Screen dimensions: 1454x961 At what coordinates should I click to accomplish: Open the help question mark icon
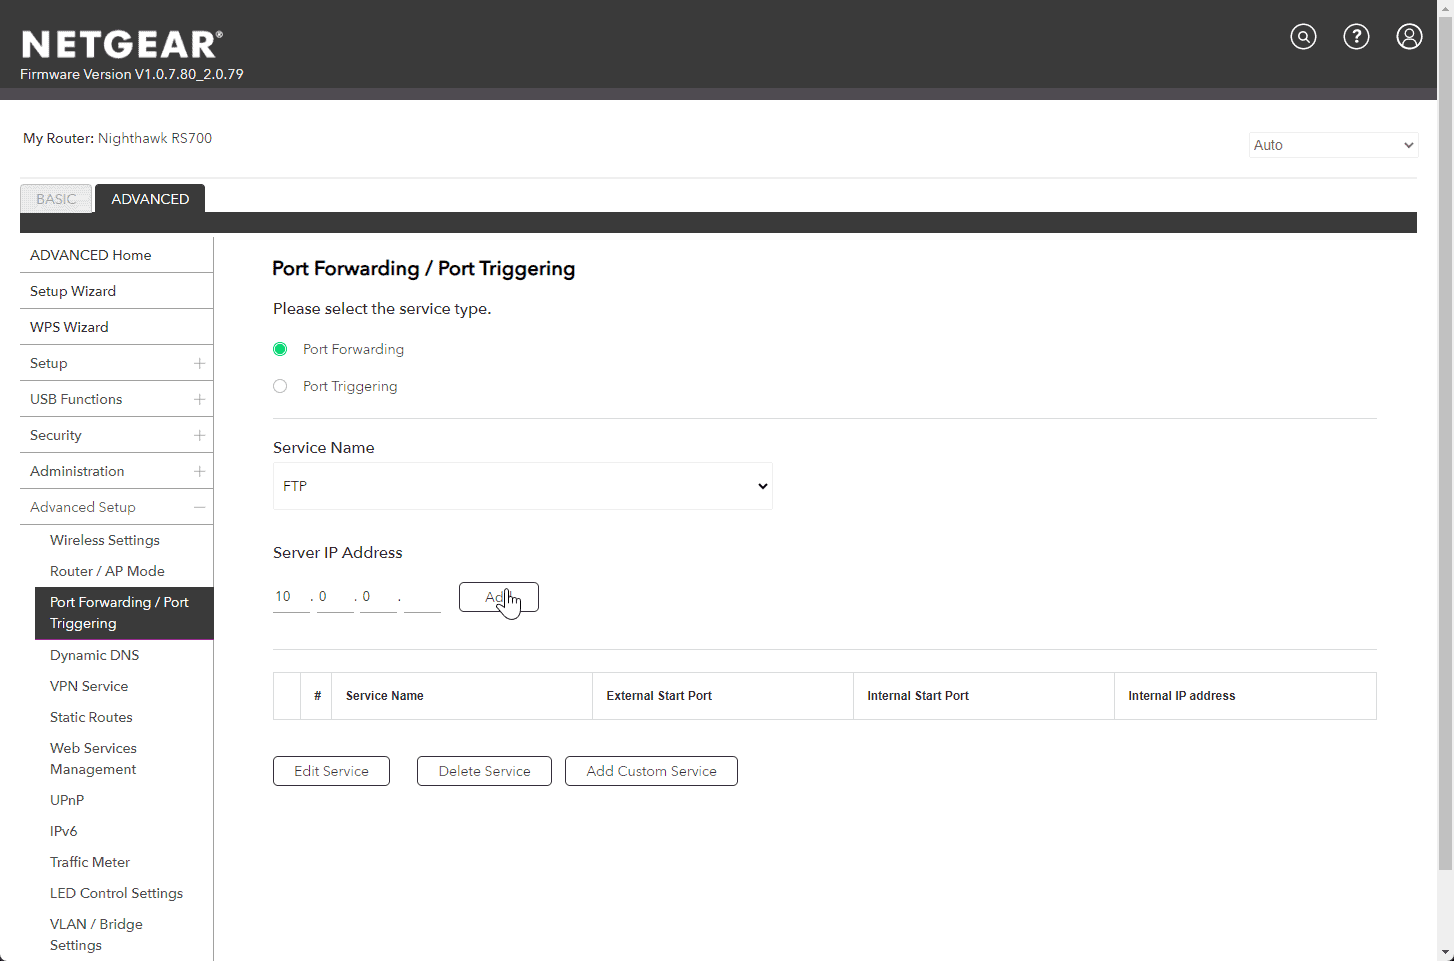(1356, 37)
